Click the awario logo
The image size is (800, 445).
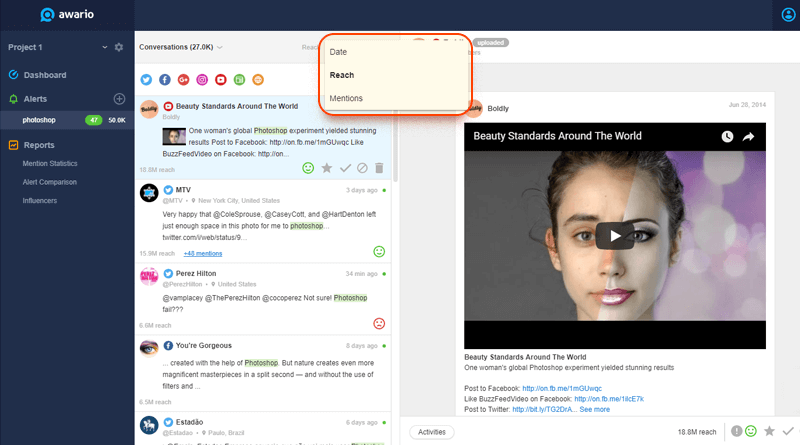[67, 14]
